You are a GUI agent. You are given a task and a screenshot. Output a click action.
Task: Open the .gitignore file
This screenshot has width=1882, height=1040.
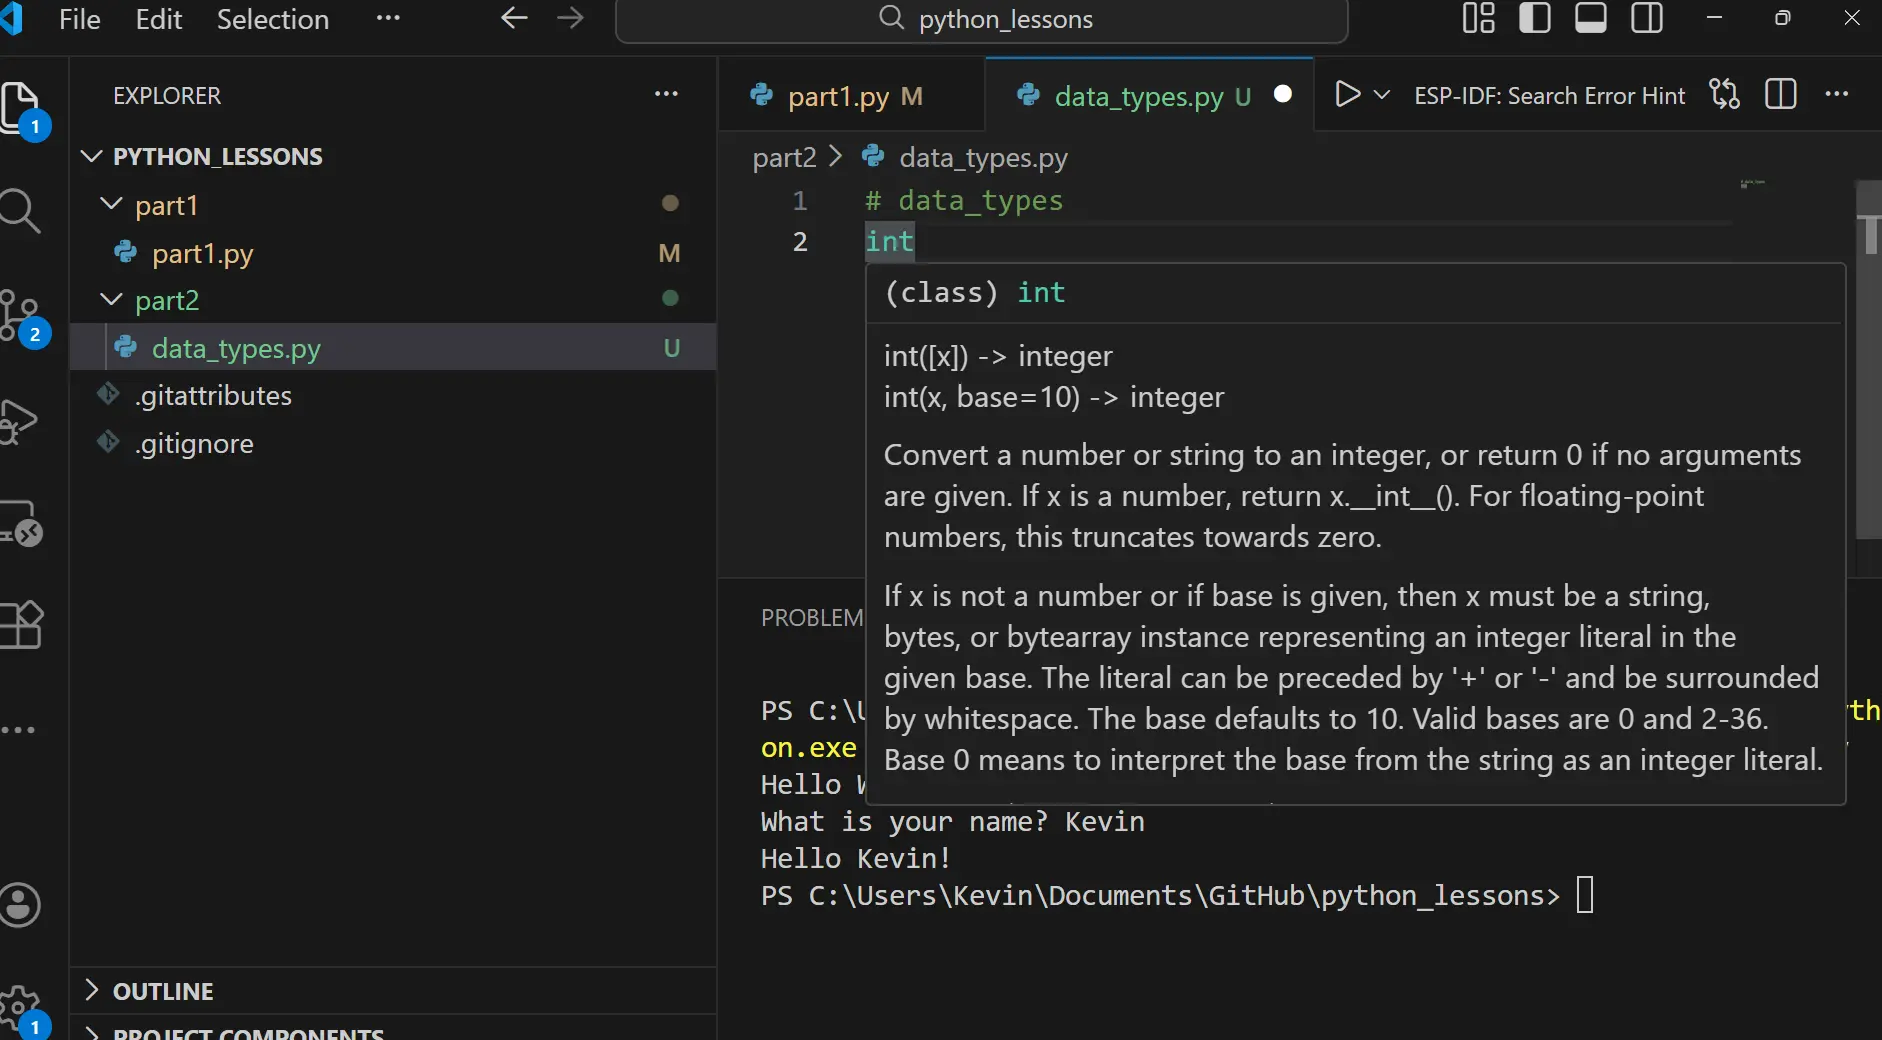393,443
